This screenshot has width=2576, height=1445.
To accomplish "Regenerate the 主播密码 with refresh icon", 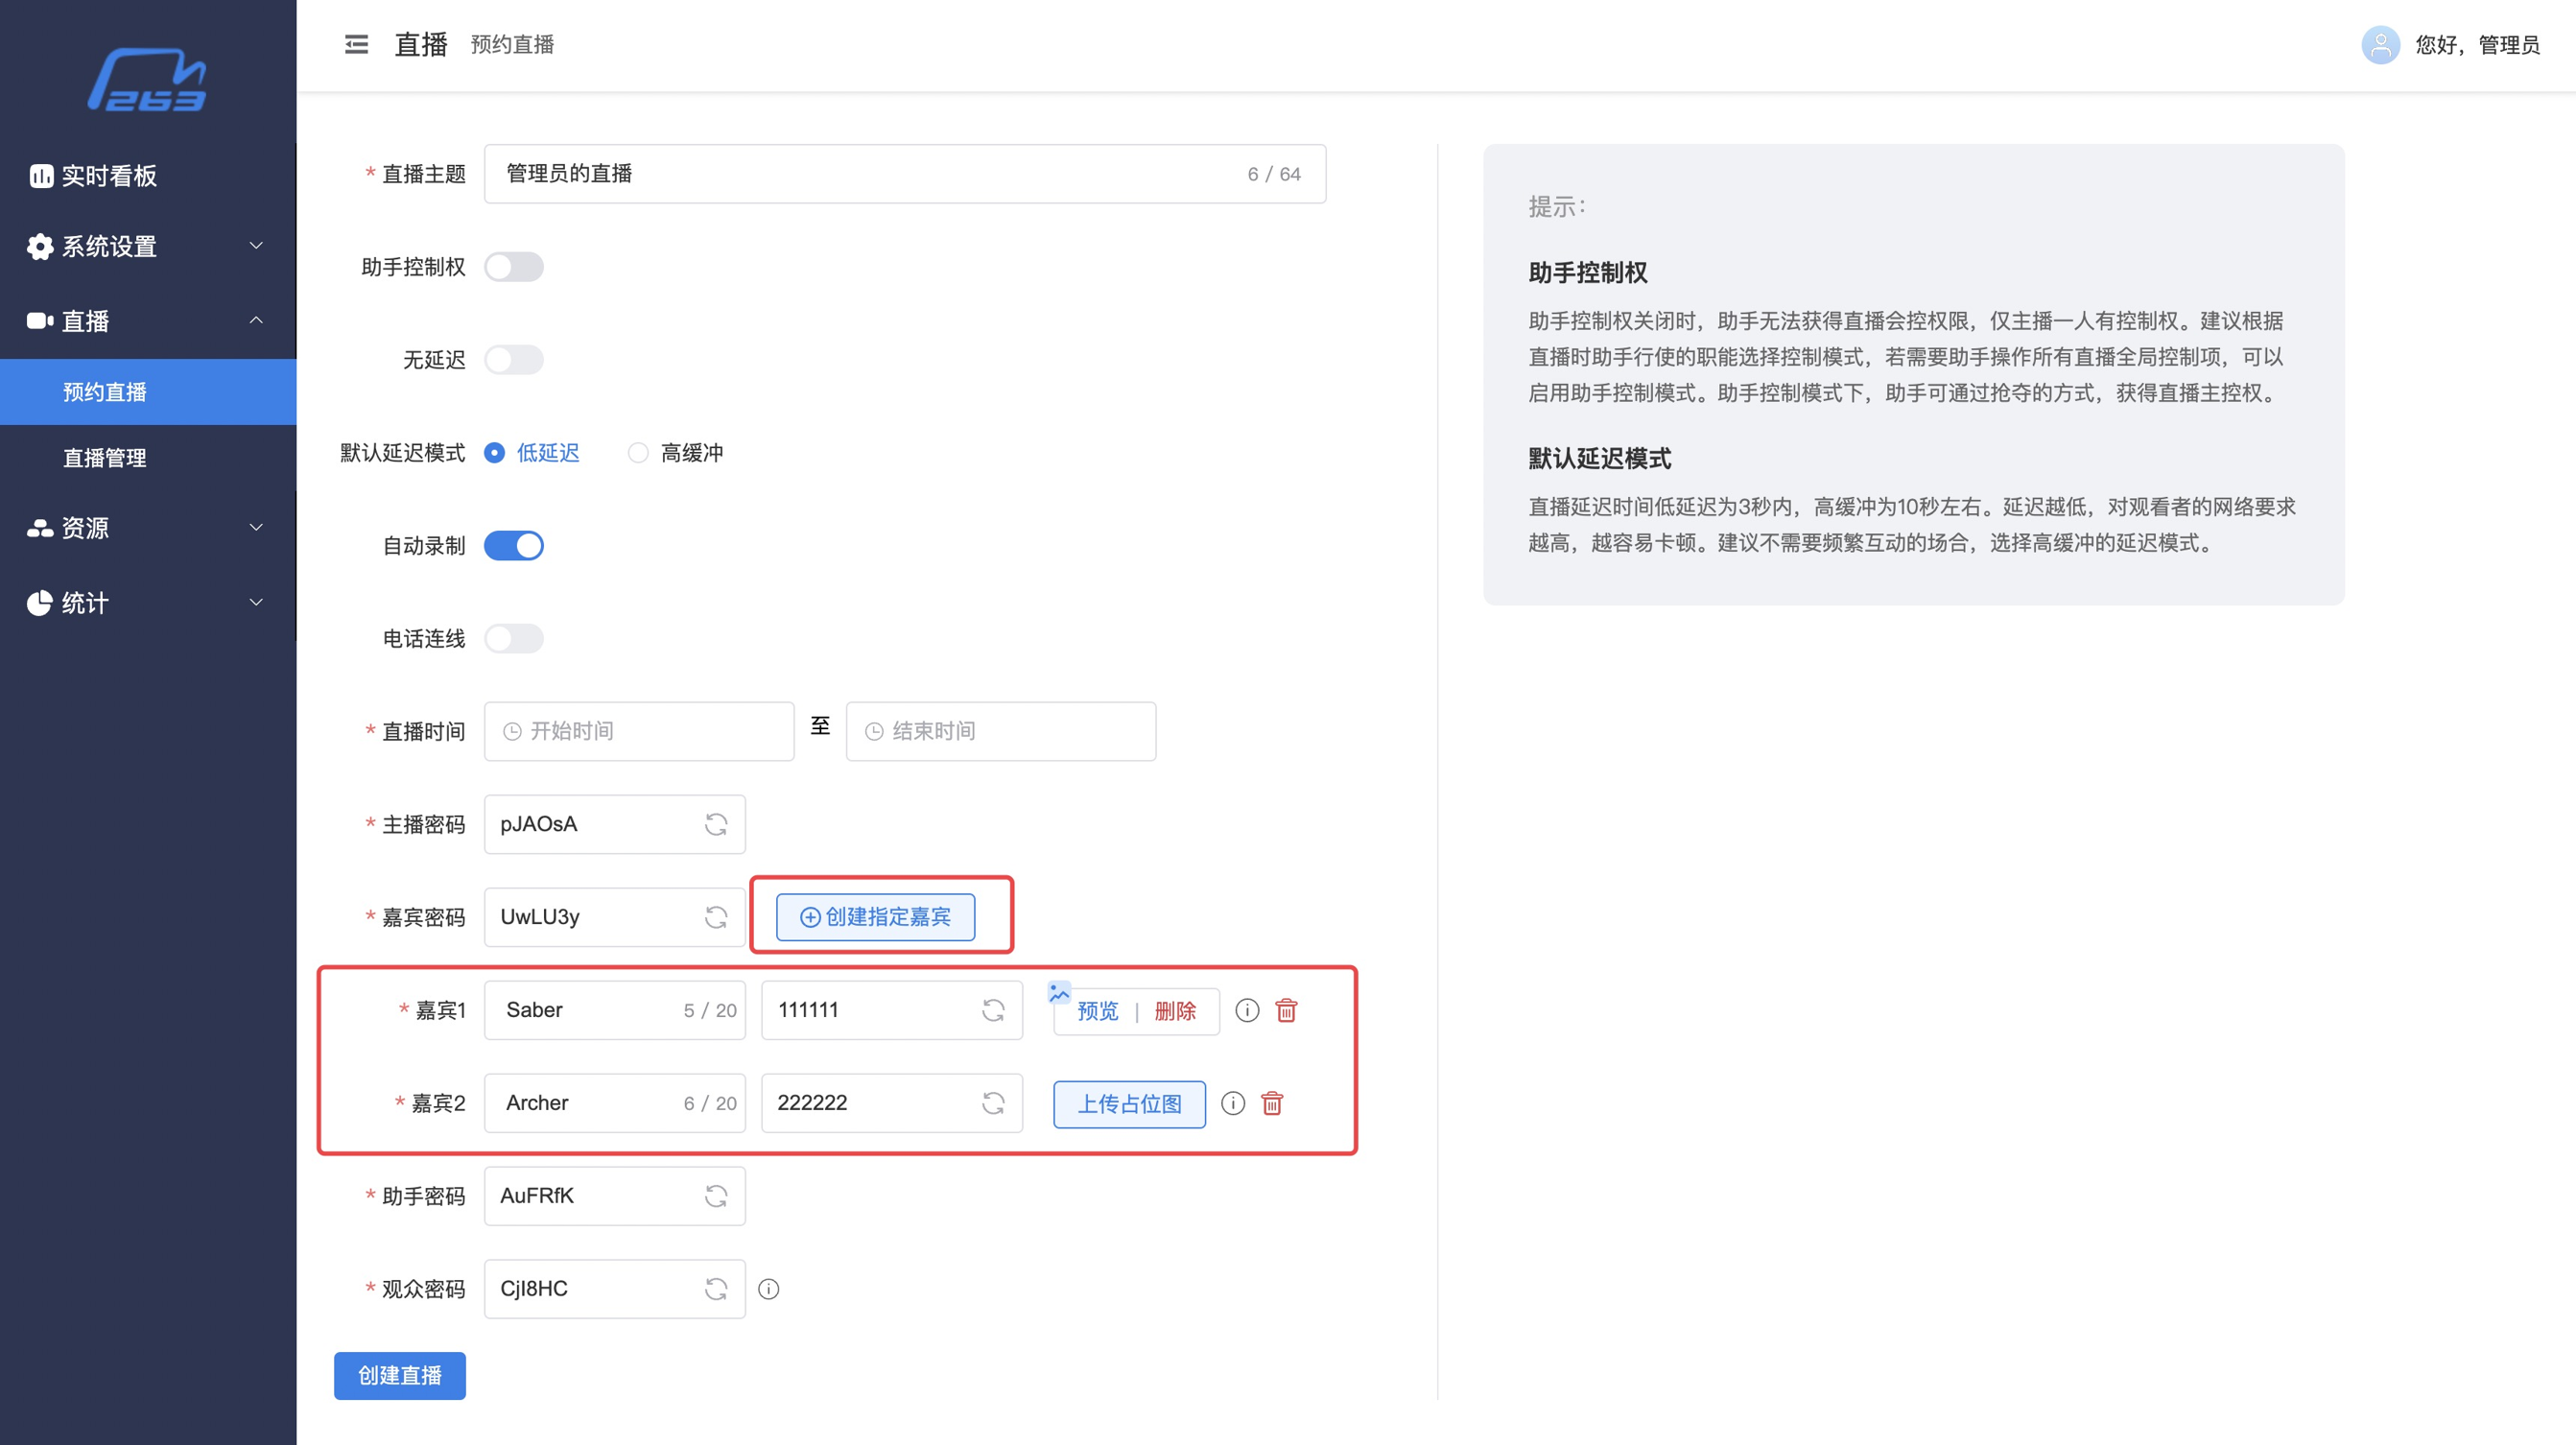I will [x=716, y=824].
